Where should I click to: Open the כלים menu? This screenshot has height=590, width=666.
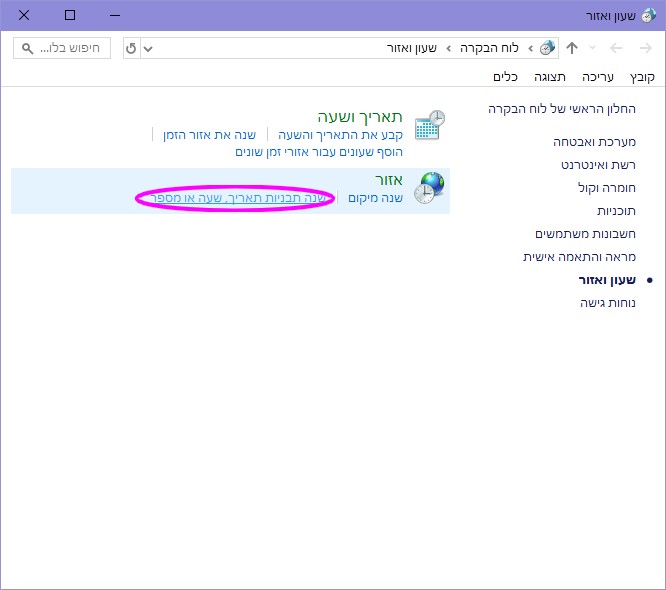pyautogui.click(x=505, y=77)
